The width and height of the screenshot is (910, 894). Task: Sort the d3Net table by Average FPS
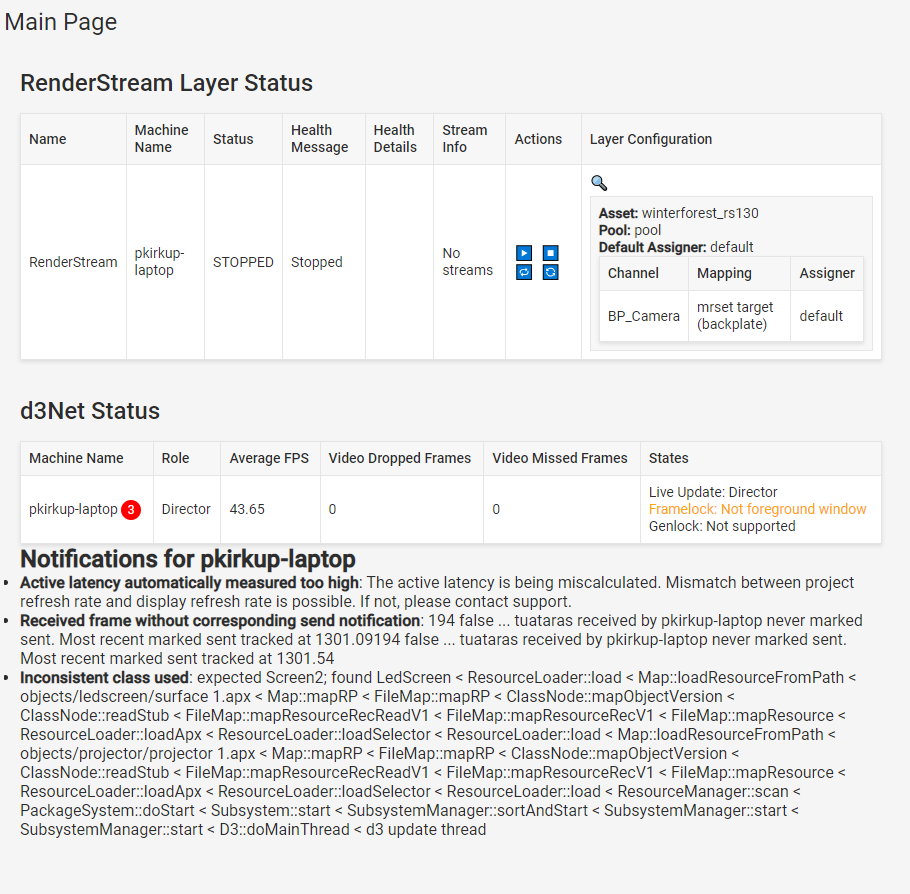268,457
